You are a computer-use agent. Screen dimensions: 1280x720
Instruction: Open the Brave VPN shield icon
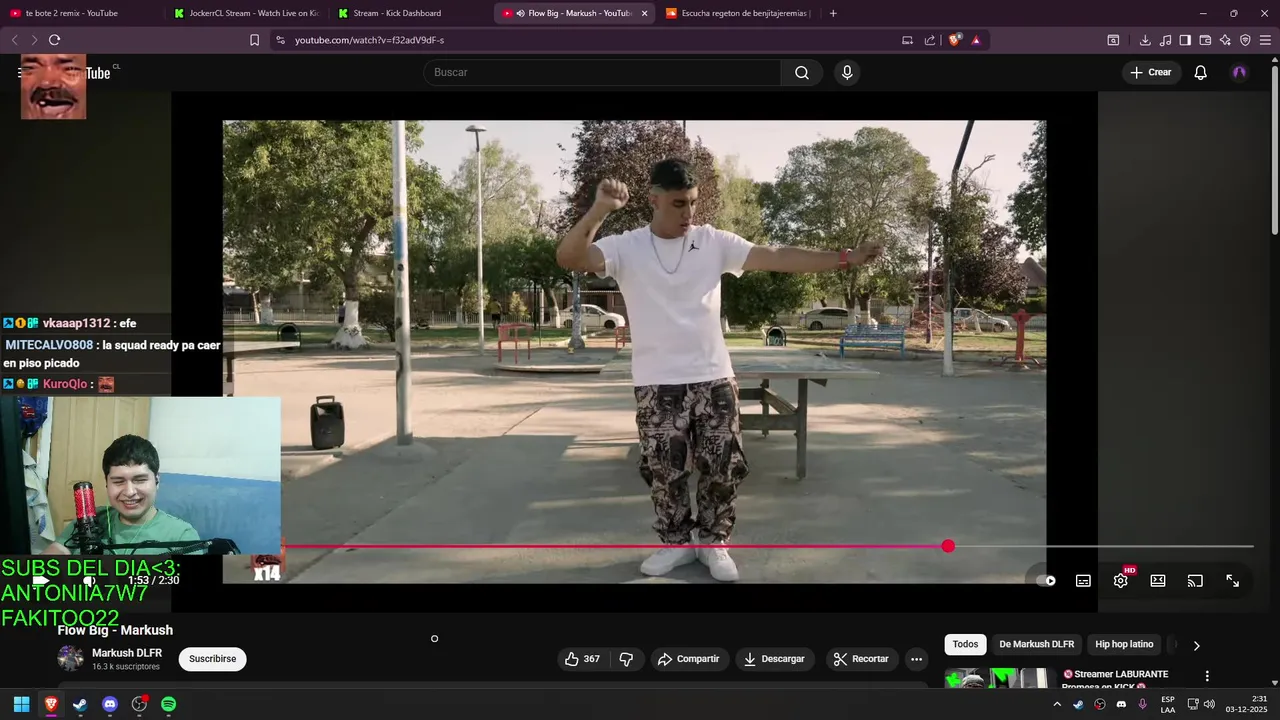[1245, 40]
